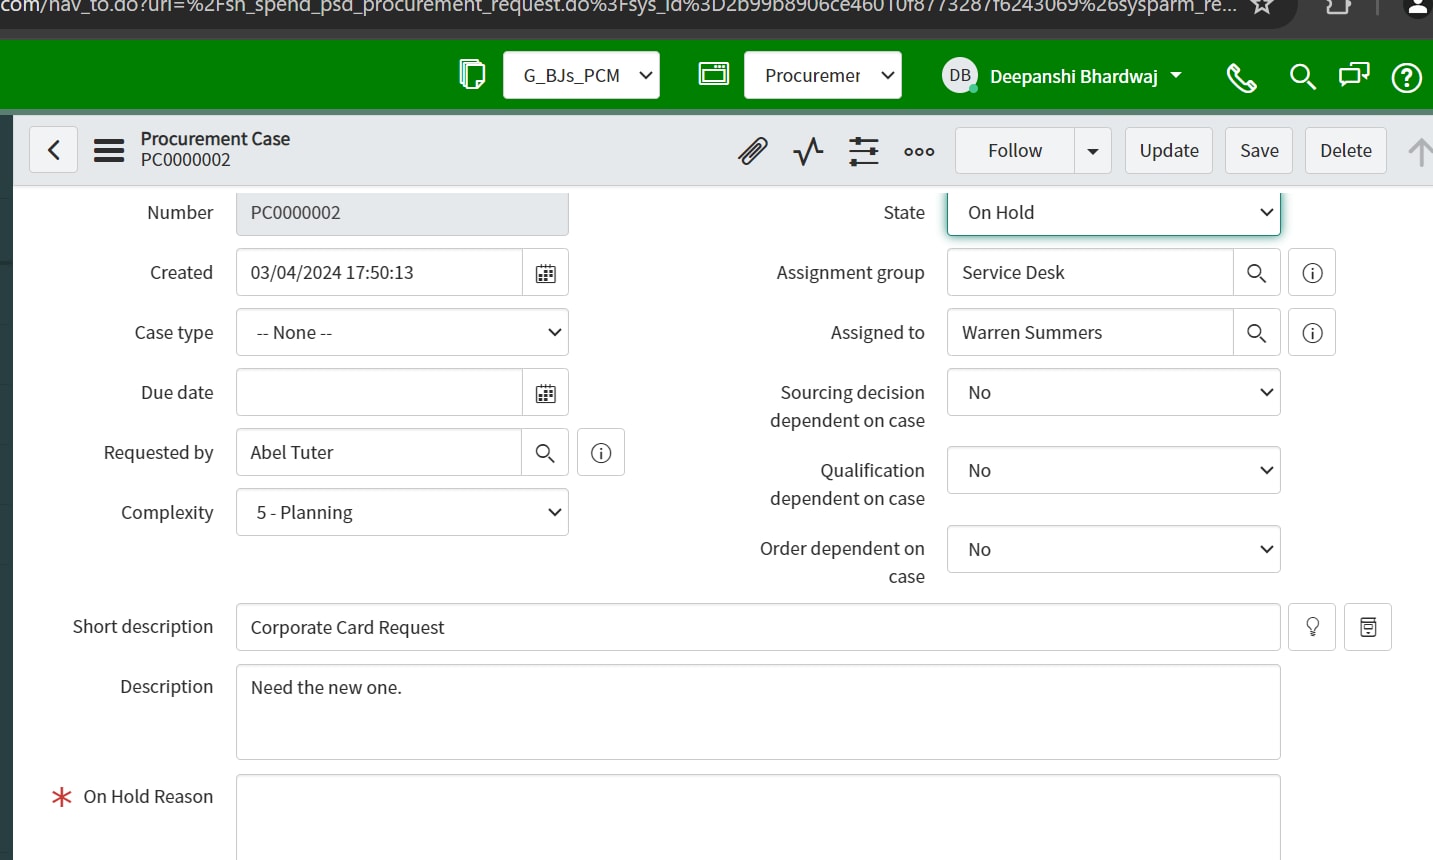
Task: Open the header search icon
Action: 1302,77
